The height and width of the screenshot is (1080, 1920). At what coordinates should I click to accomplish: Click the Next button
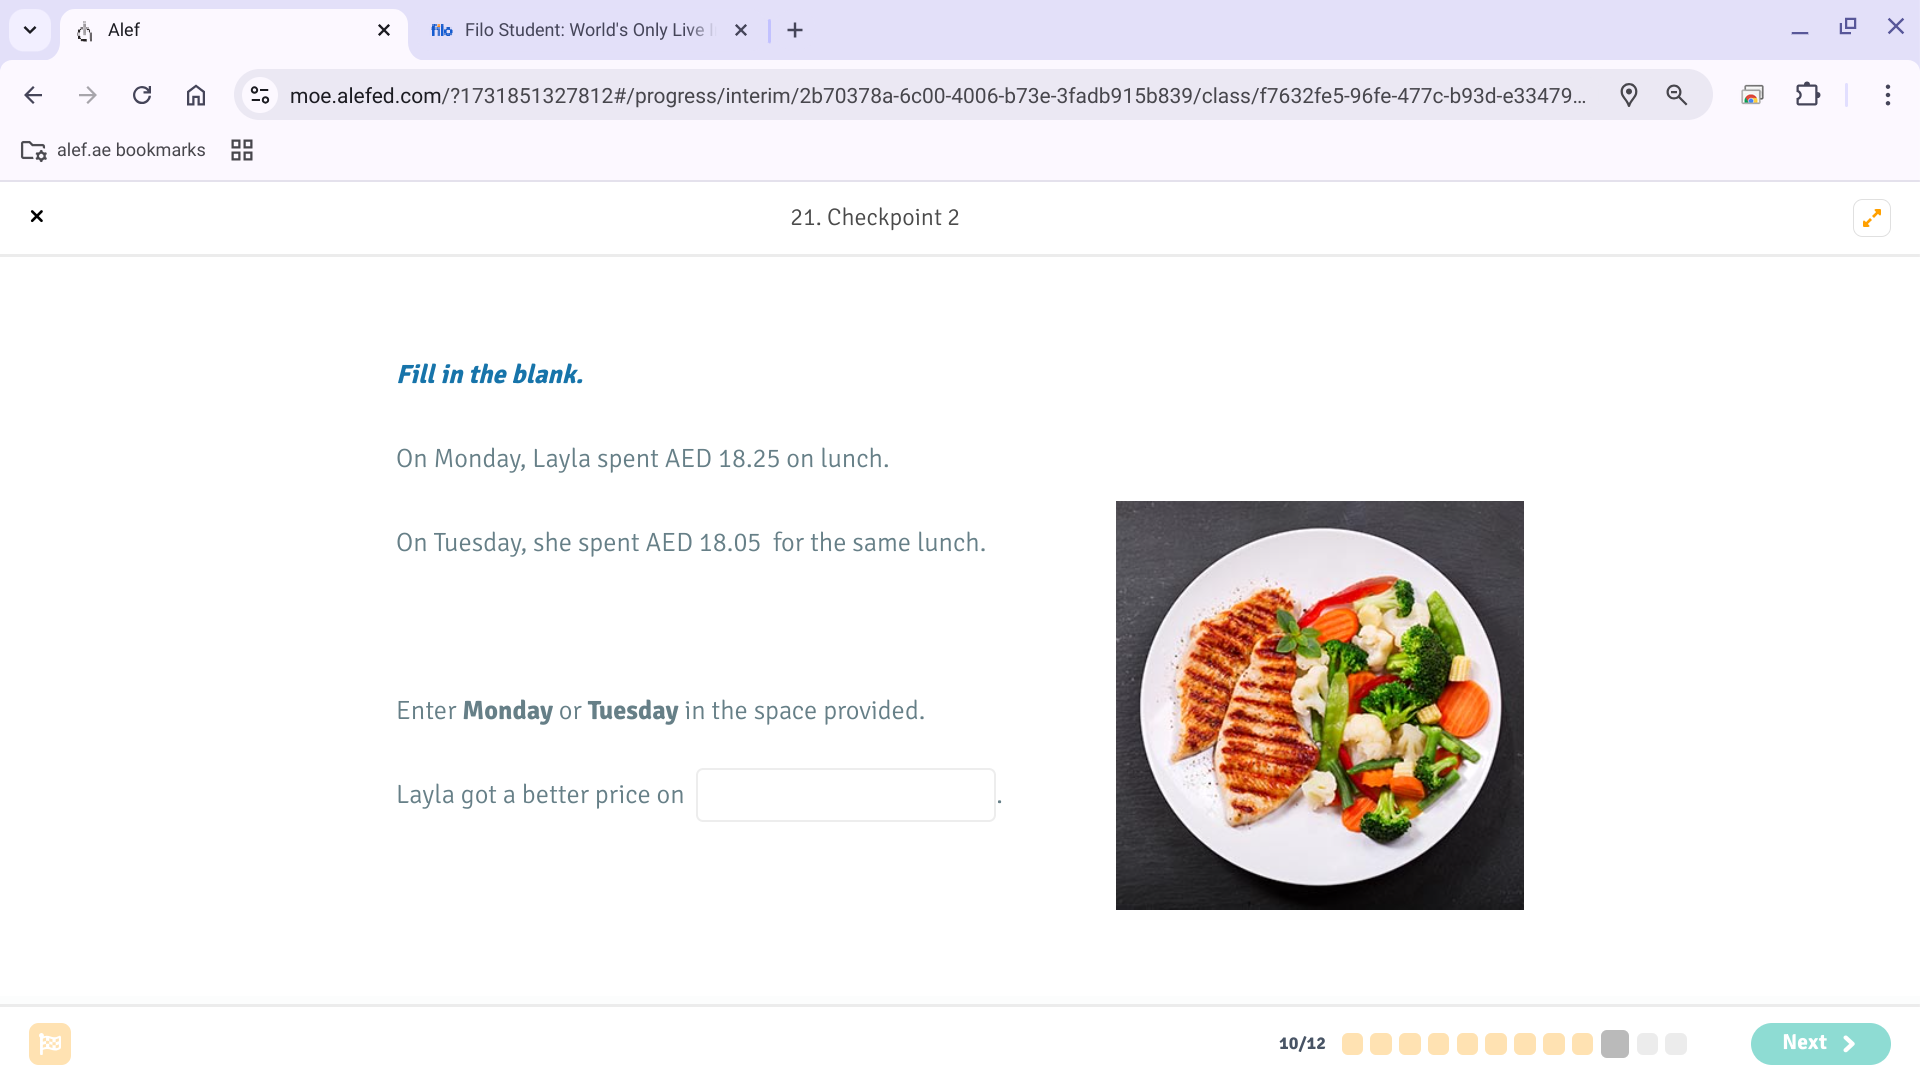1820,1043
